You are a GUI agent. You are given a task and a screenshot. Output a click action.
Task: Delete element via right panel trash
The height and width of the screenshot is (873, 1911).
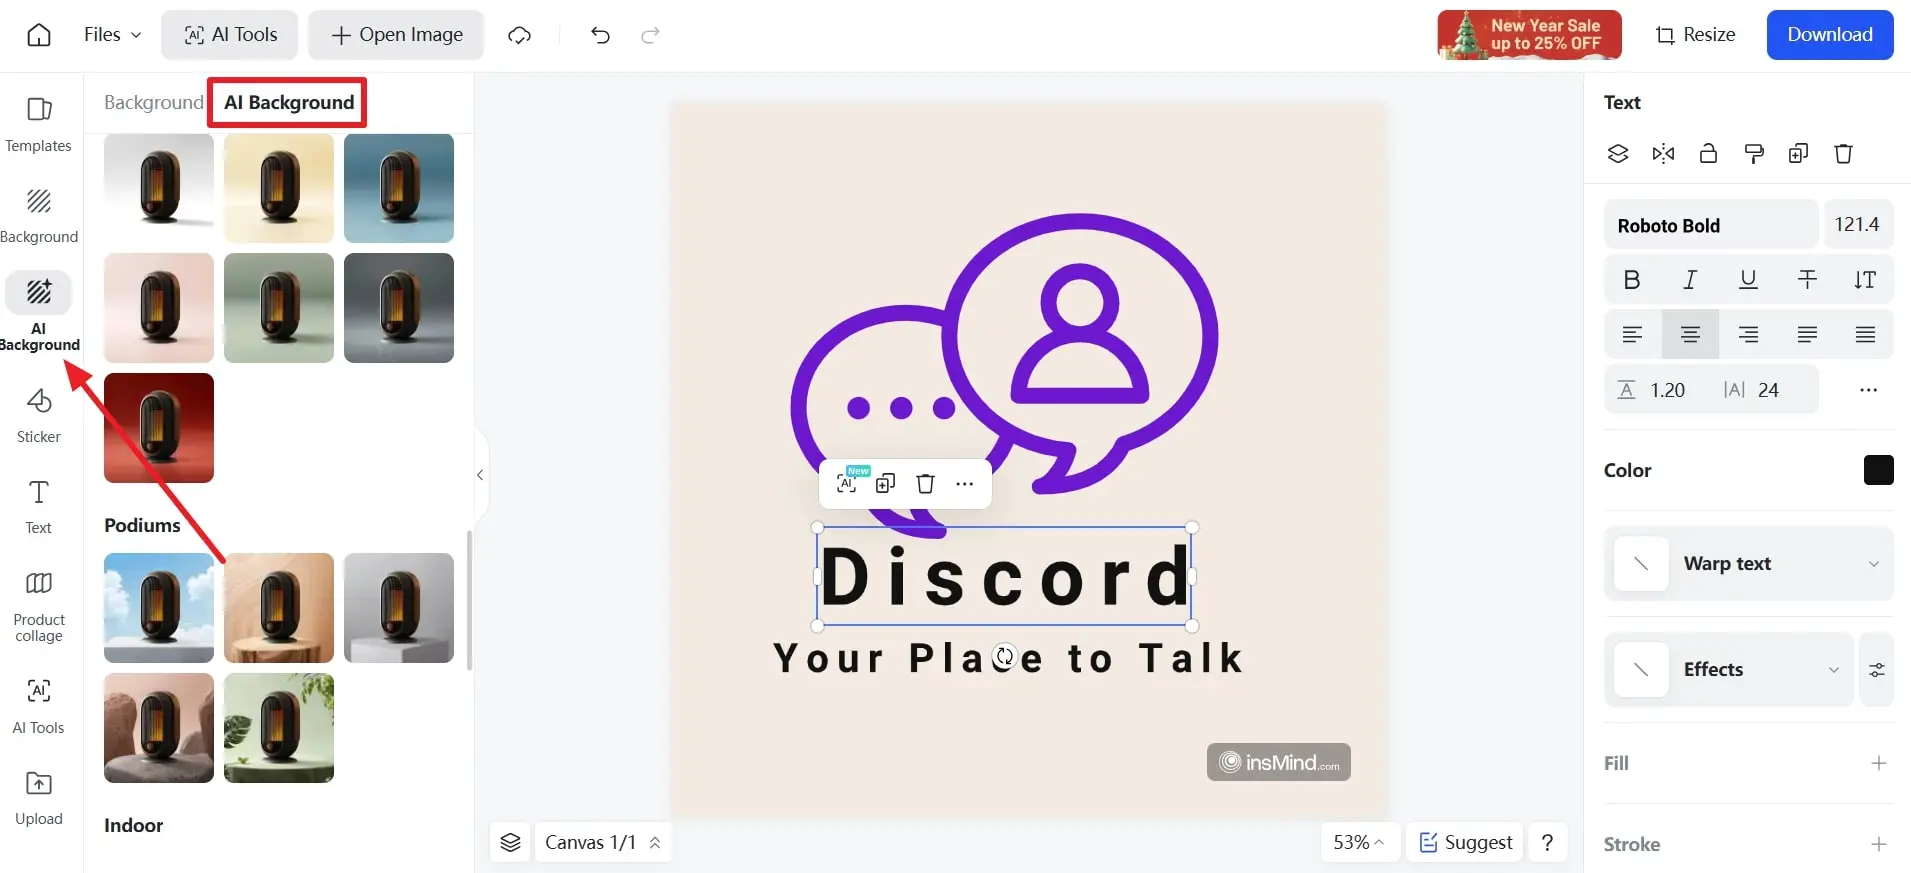pyautogui.click(x=1843, y=154)
